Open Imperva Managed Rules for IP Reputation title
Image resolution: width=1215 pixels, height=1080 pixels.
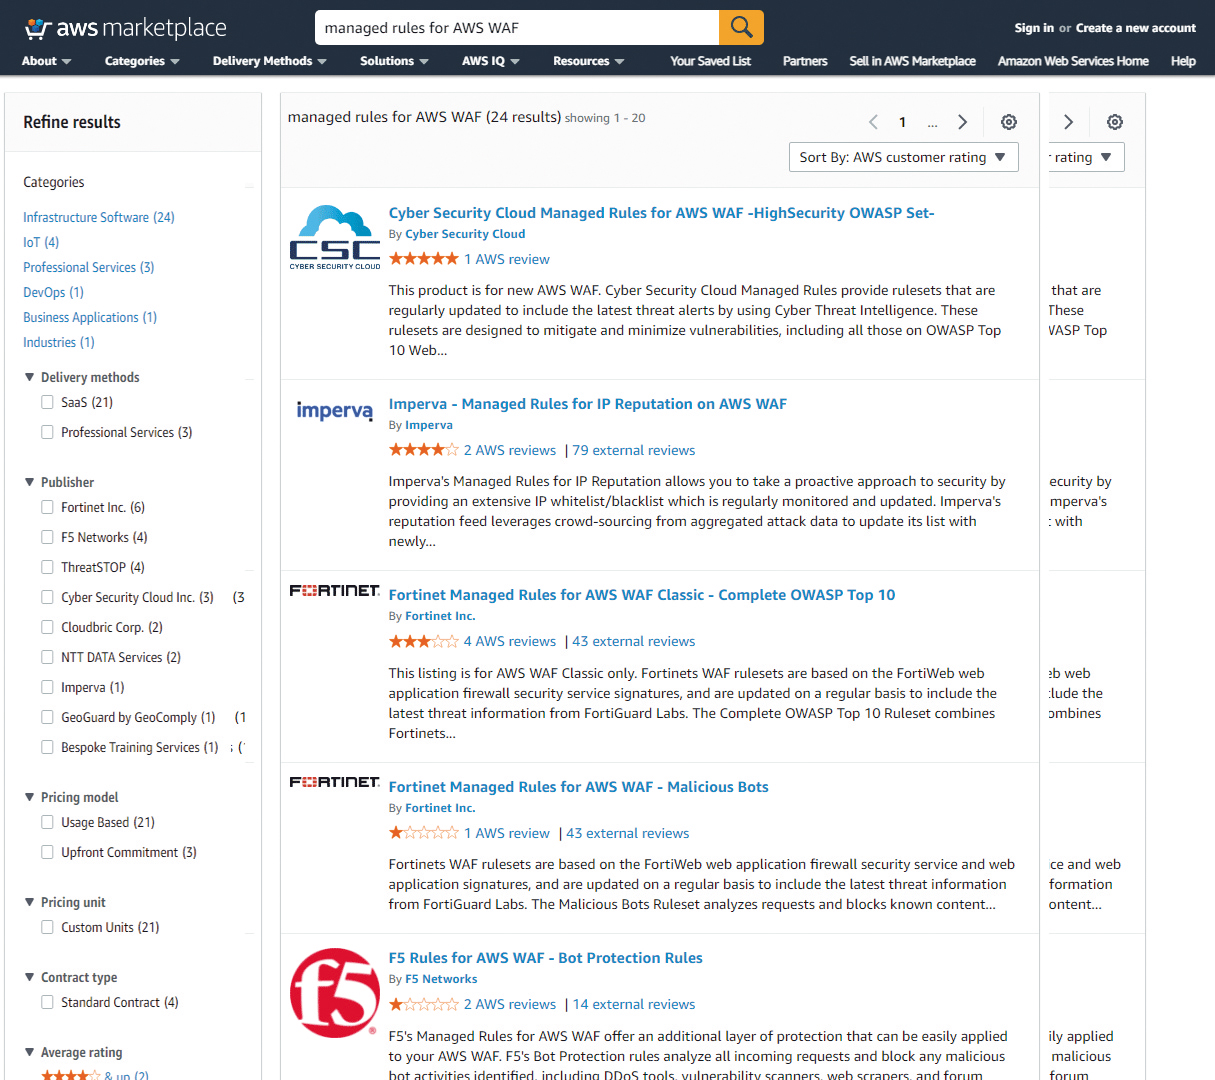coord(587,404)
